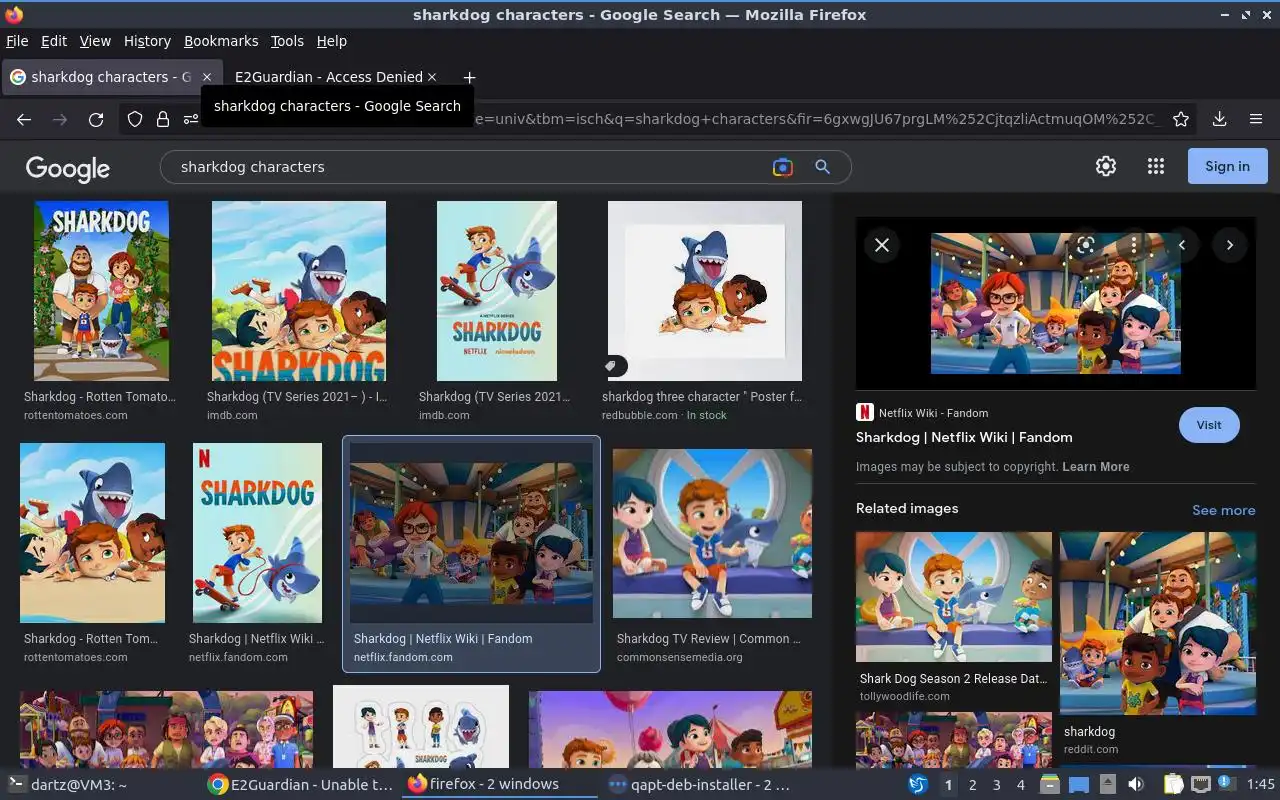Click the Visit button for Netflix Wiki
This screenshot has height=800, width=1280.
(x=1209, y=425)
